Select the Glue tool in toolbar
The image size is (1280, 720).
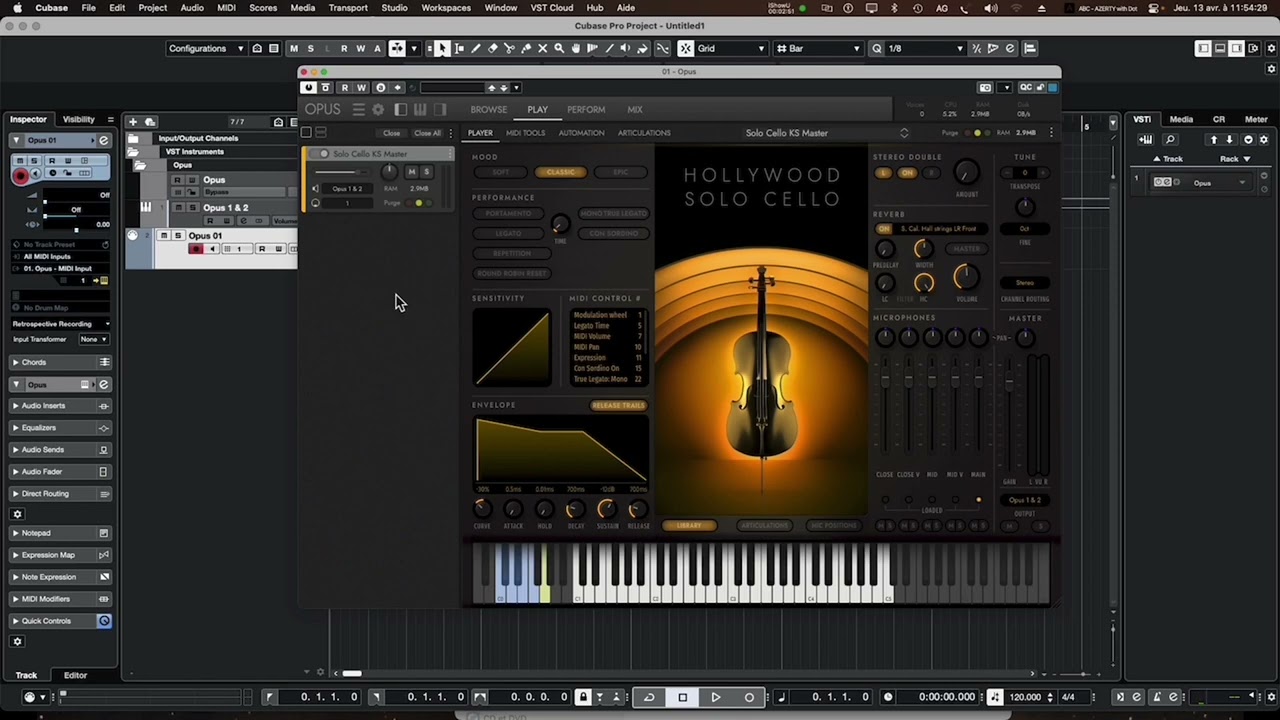(526, 48)
